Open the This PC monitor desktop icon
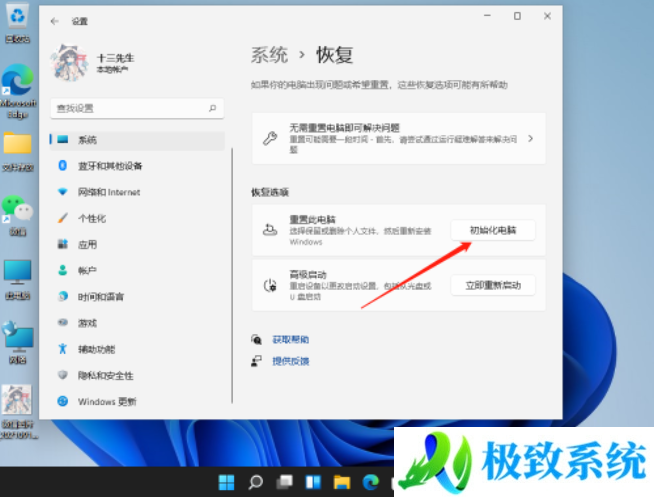Viewport: 654px width, 497px height. click(x=18, y=279)
